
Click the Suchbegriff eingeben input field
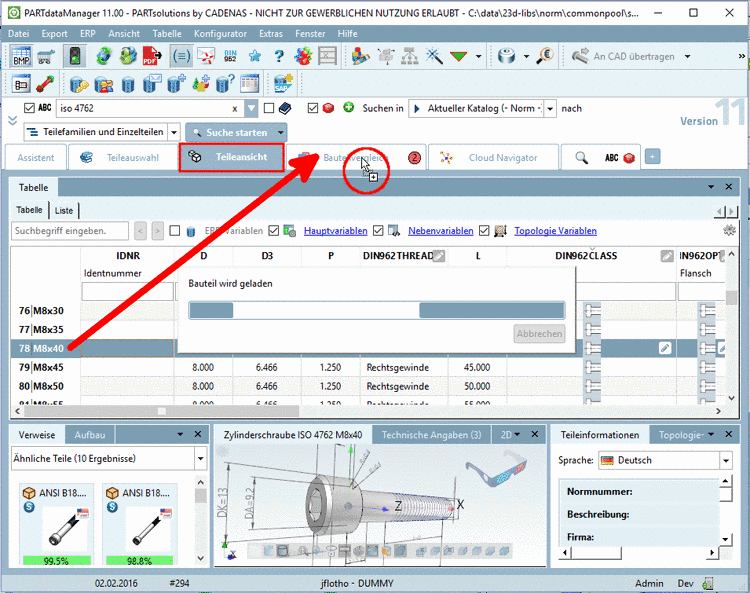[70, 231]
